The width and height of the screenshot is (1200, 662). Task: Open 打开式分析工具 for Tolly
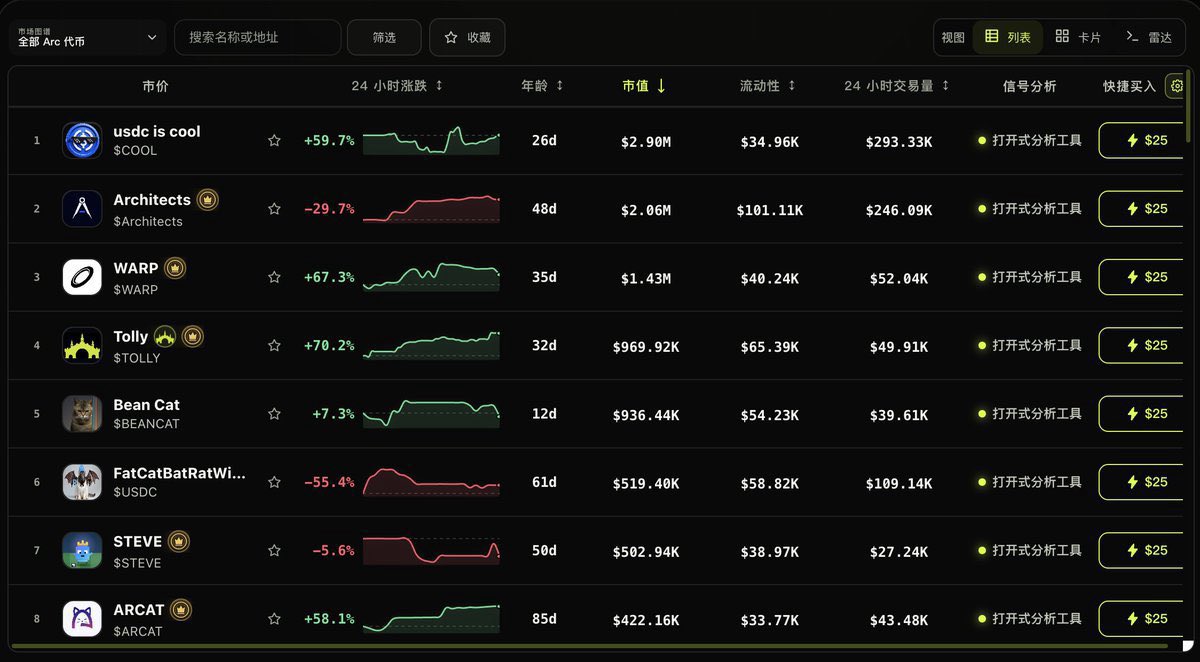(x=1030, y=345)
